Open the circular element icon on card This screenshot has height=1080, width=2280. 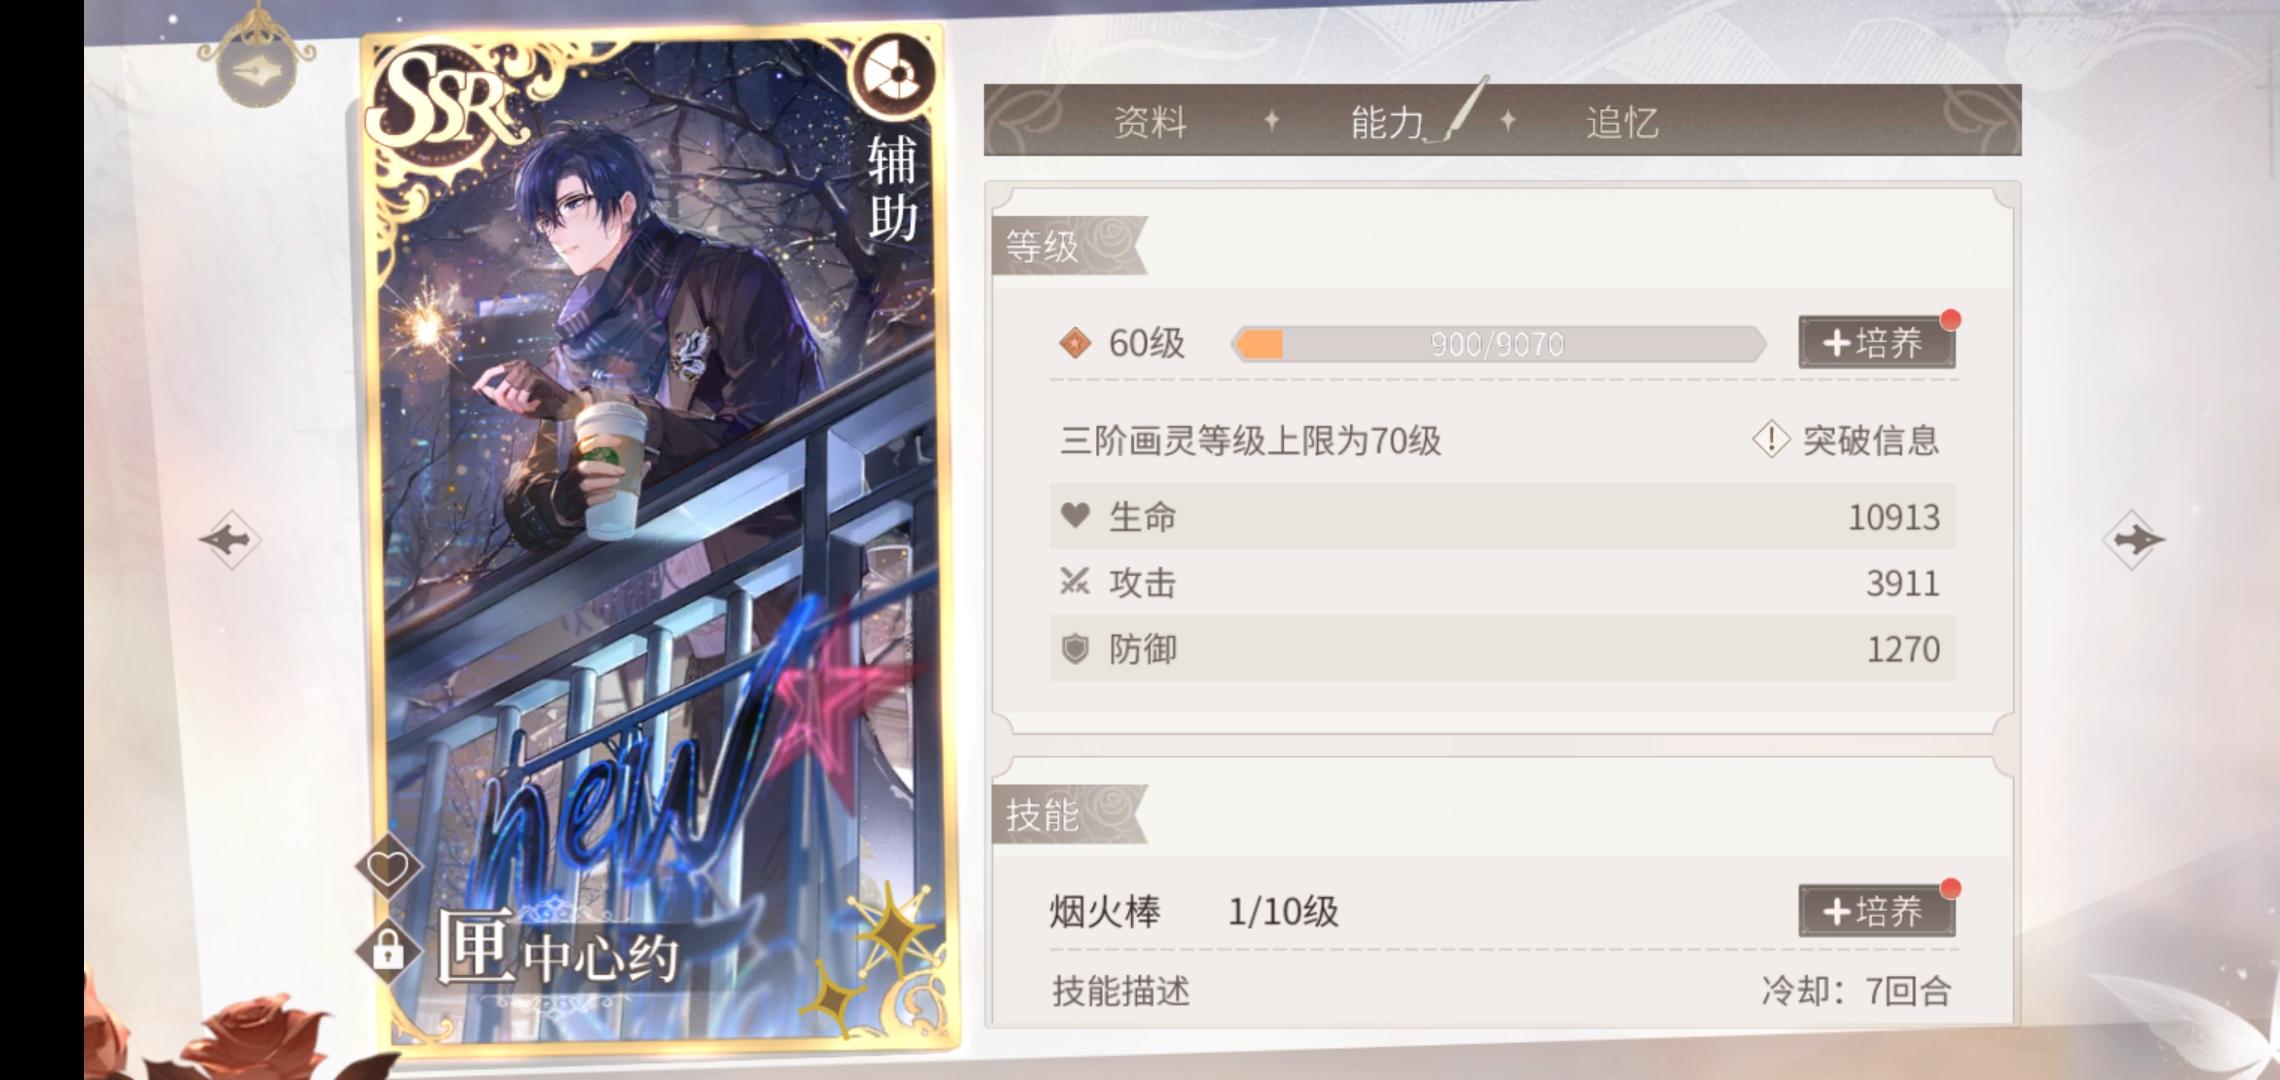point(892,75)
